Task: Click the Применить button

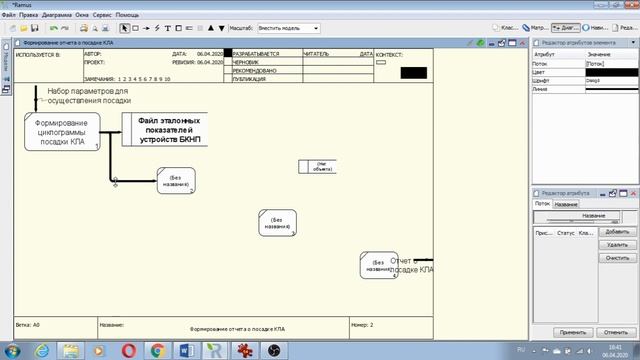Action: 573,332
